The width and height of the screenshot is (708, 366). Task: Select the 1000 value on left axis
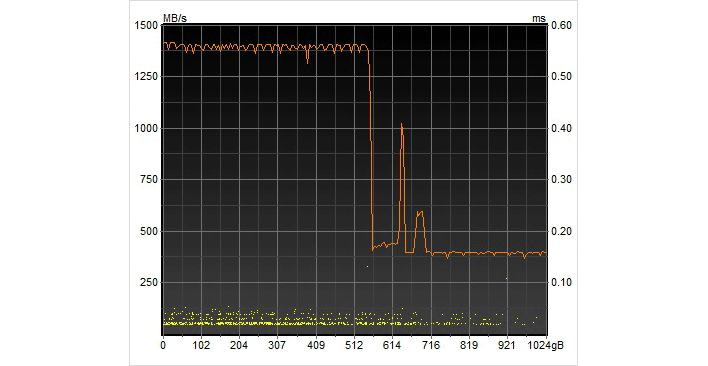[146, 128]
